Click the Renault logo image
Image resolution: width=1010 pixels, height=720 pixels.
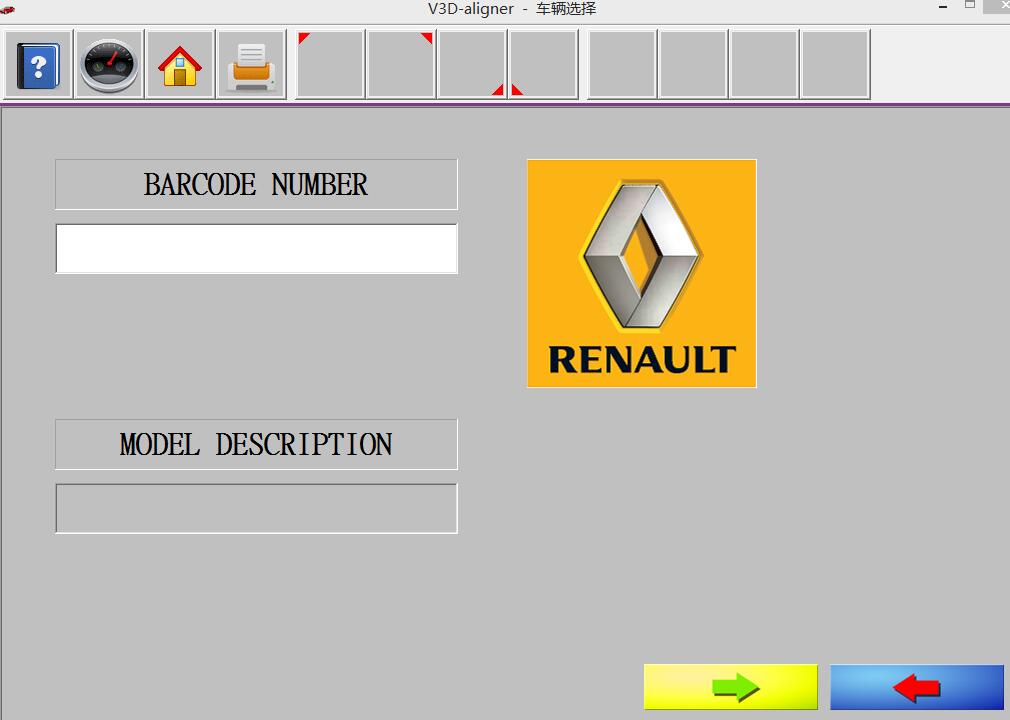(x=641, y=273)
